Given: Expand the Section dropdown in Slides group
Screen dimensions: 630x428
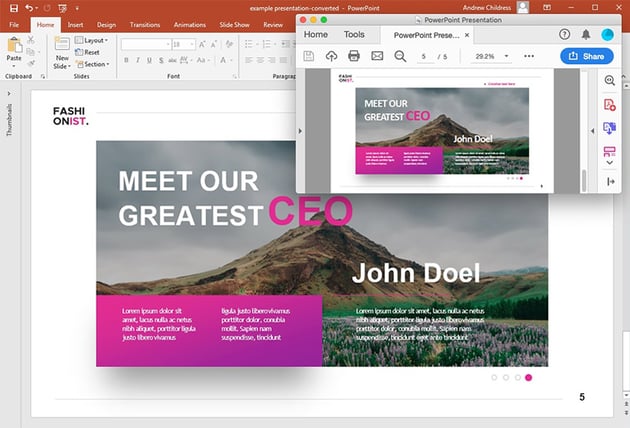Looking at the screenshot, I should click(x=95, y=64).
